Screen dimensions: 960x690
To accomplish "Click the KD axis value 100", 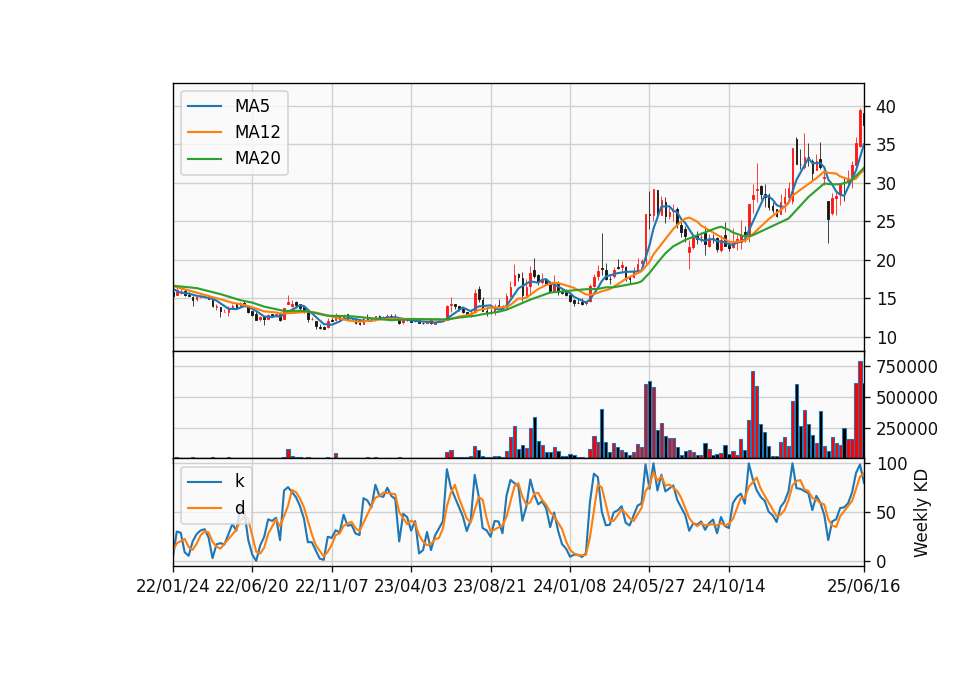I will click(x=891, y=464).
